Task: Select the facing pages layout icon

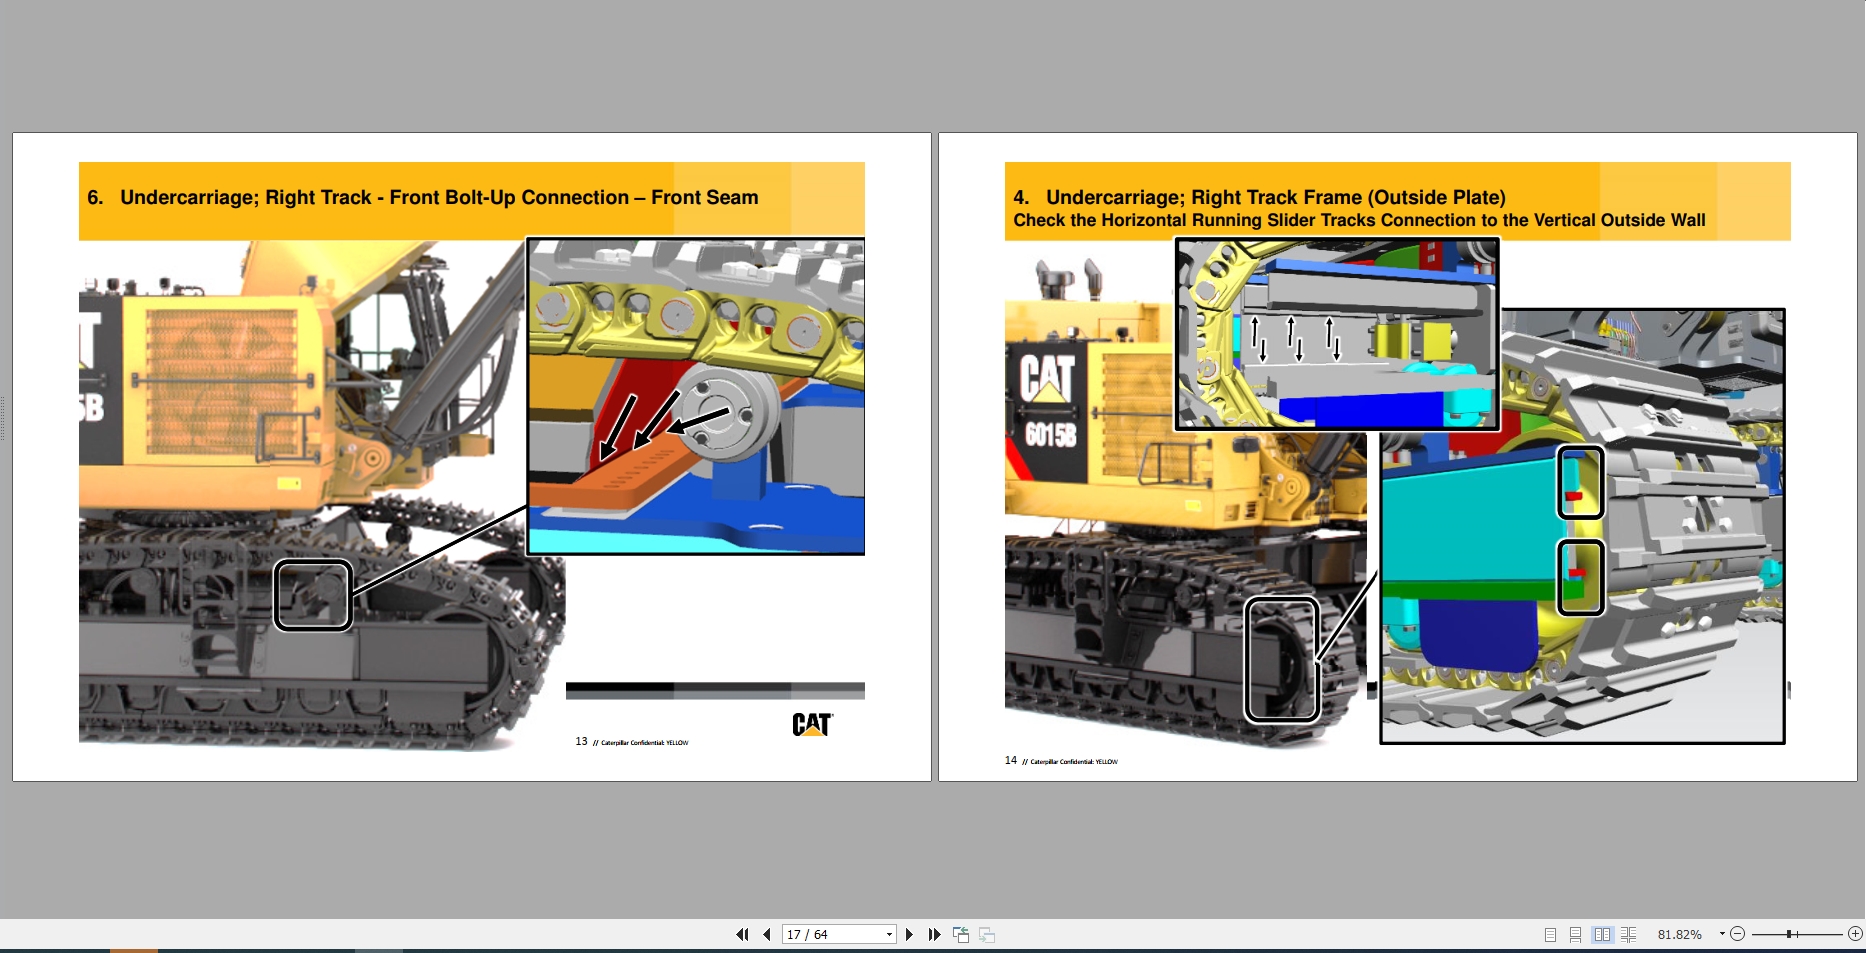Action: click(1604, 934)
